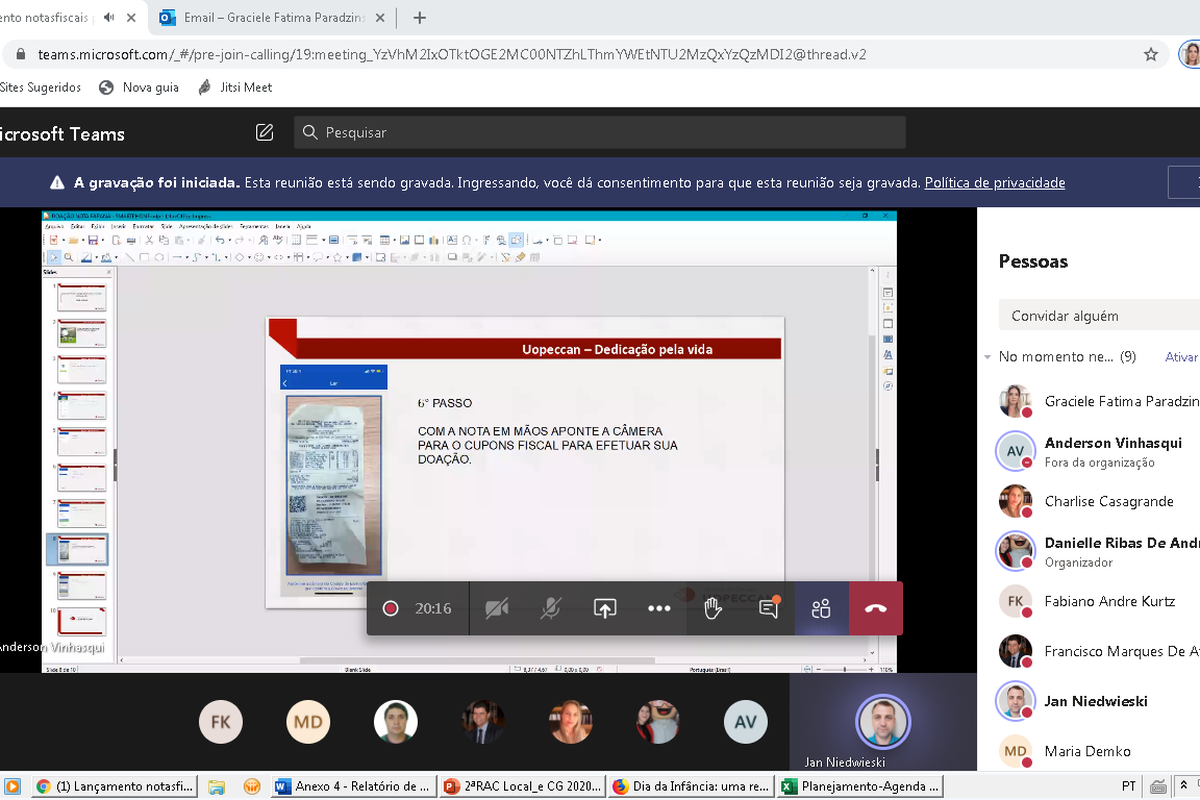Open Excel Planejamento-Agenda taskbar item
This screenshot has height=800, width=1200.
(860, 786)
